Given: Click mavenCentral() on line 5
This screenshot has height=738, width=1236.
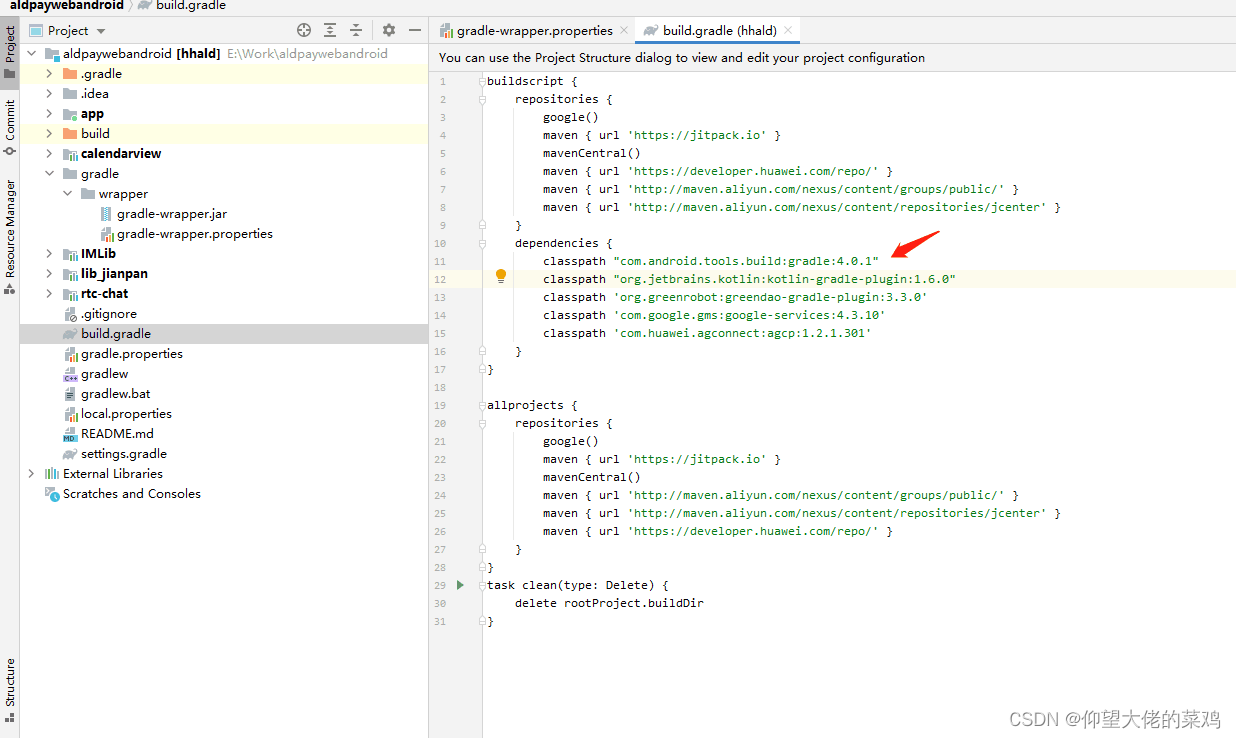Looking at the screenshot, I should coord(592,153).
